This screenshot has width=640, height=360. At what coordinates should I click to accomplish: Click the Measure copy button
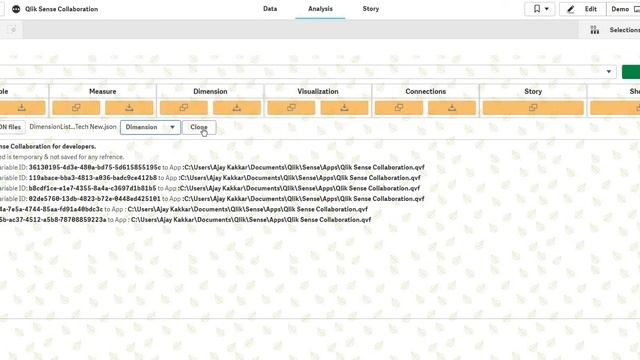76,108
